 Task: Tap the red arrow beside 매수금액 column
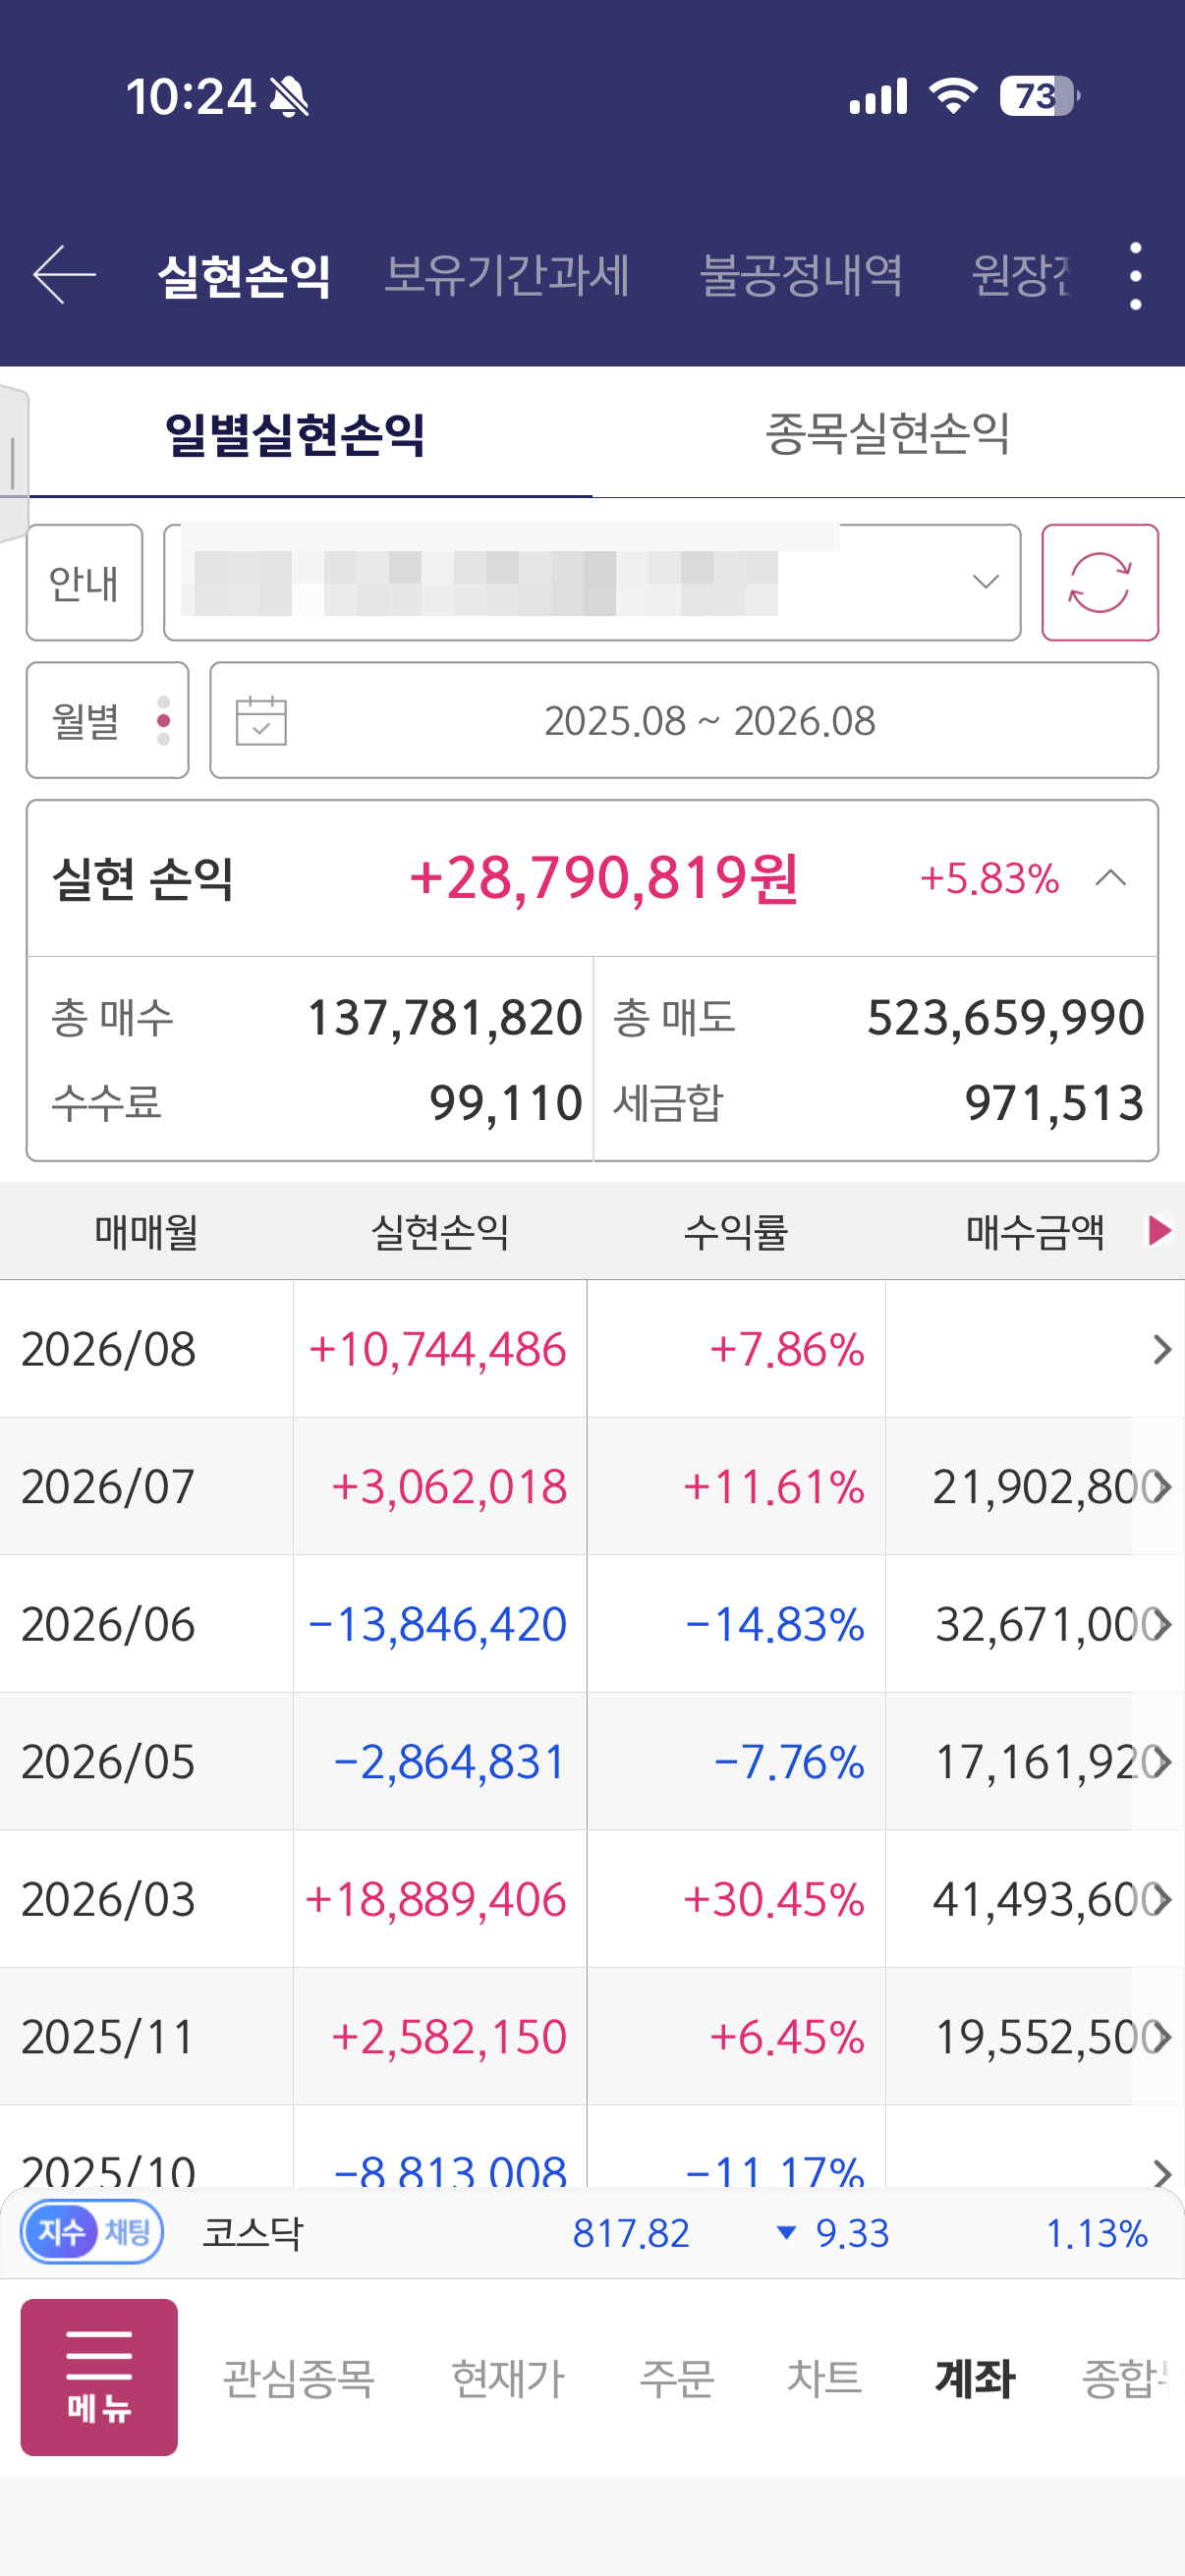click(1159, 1230)
